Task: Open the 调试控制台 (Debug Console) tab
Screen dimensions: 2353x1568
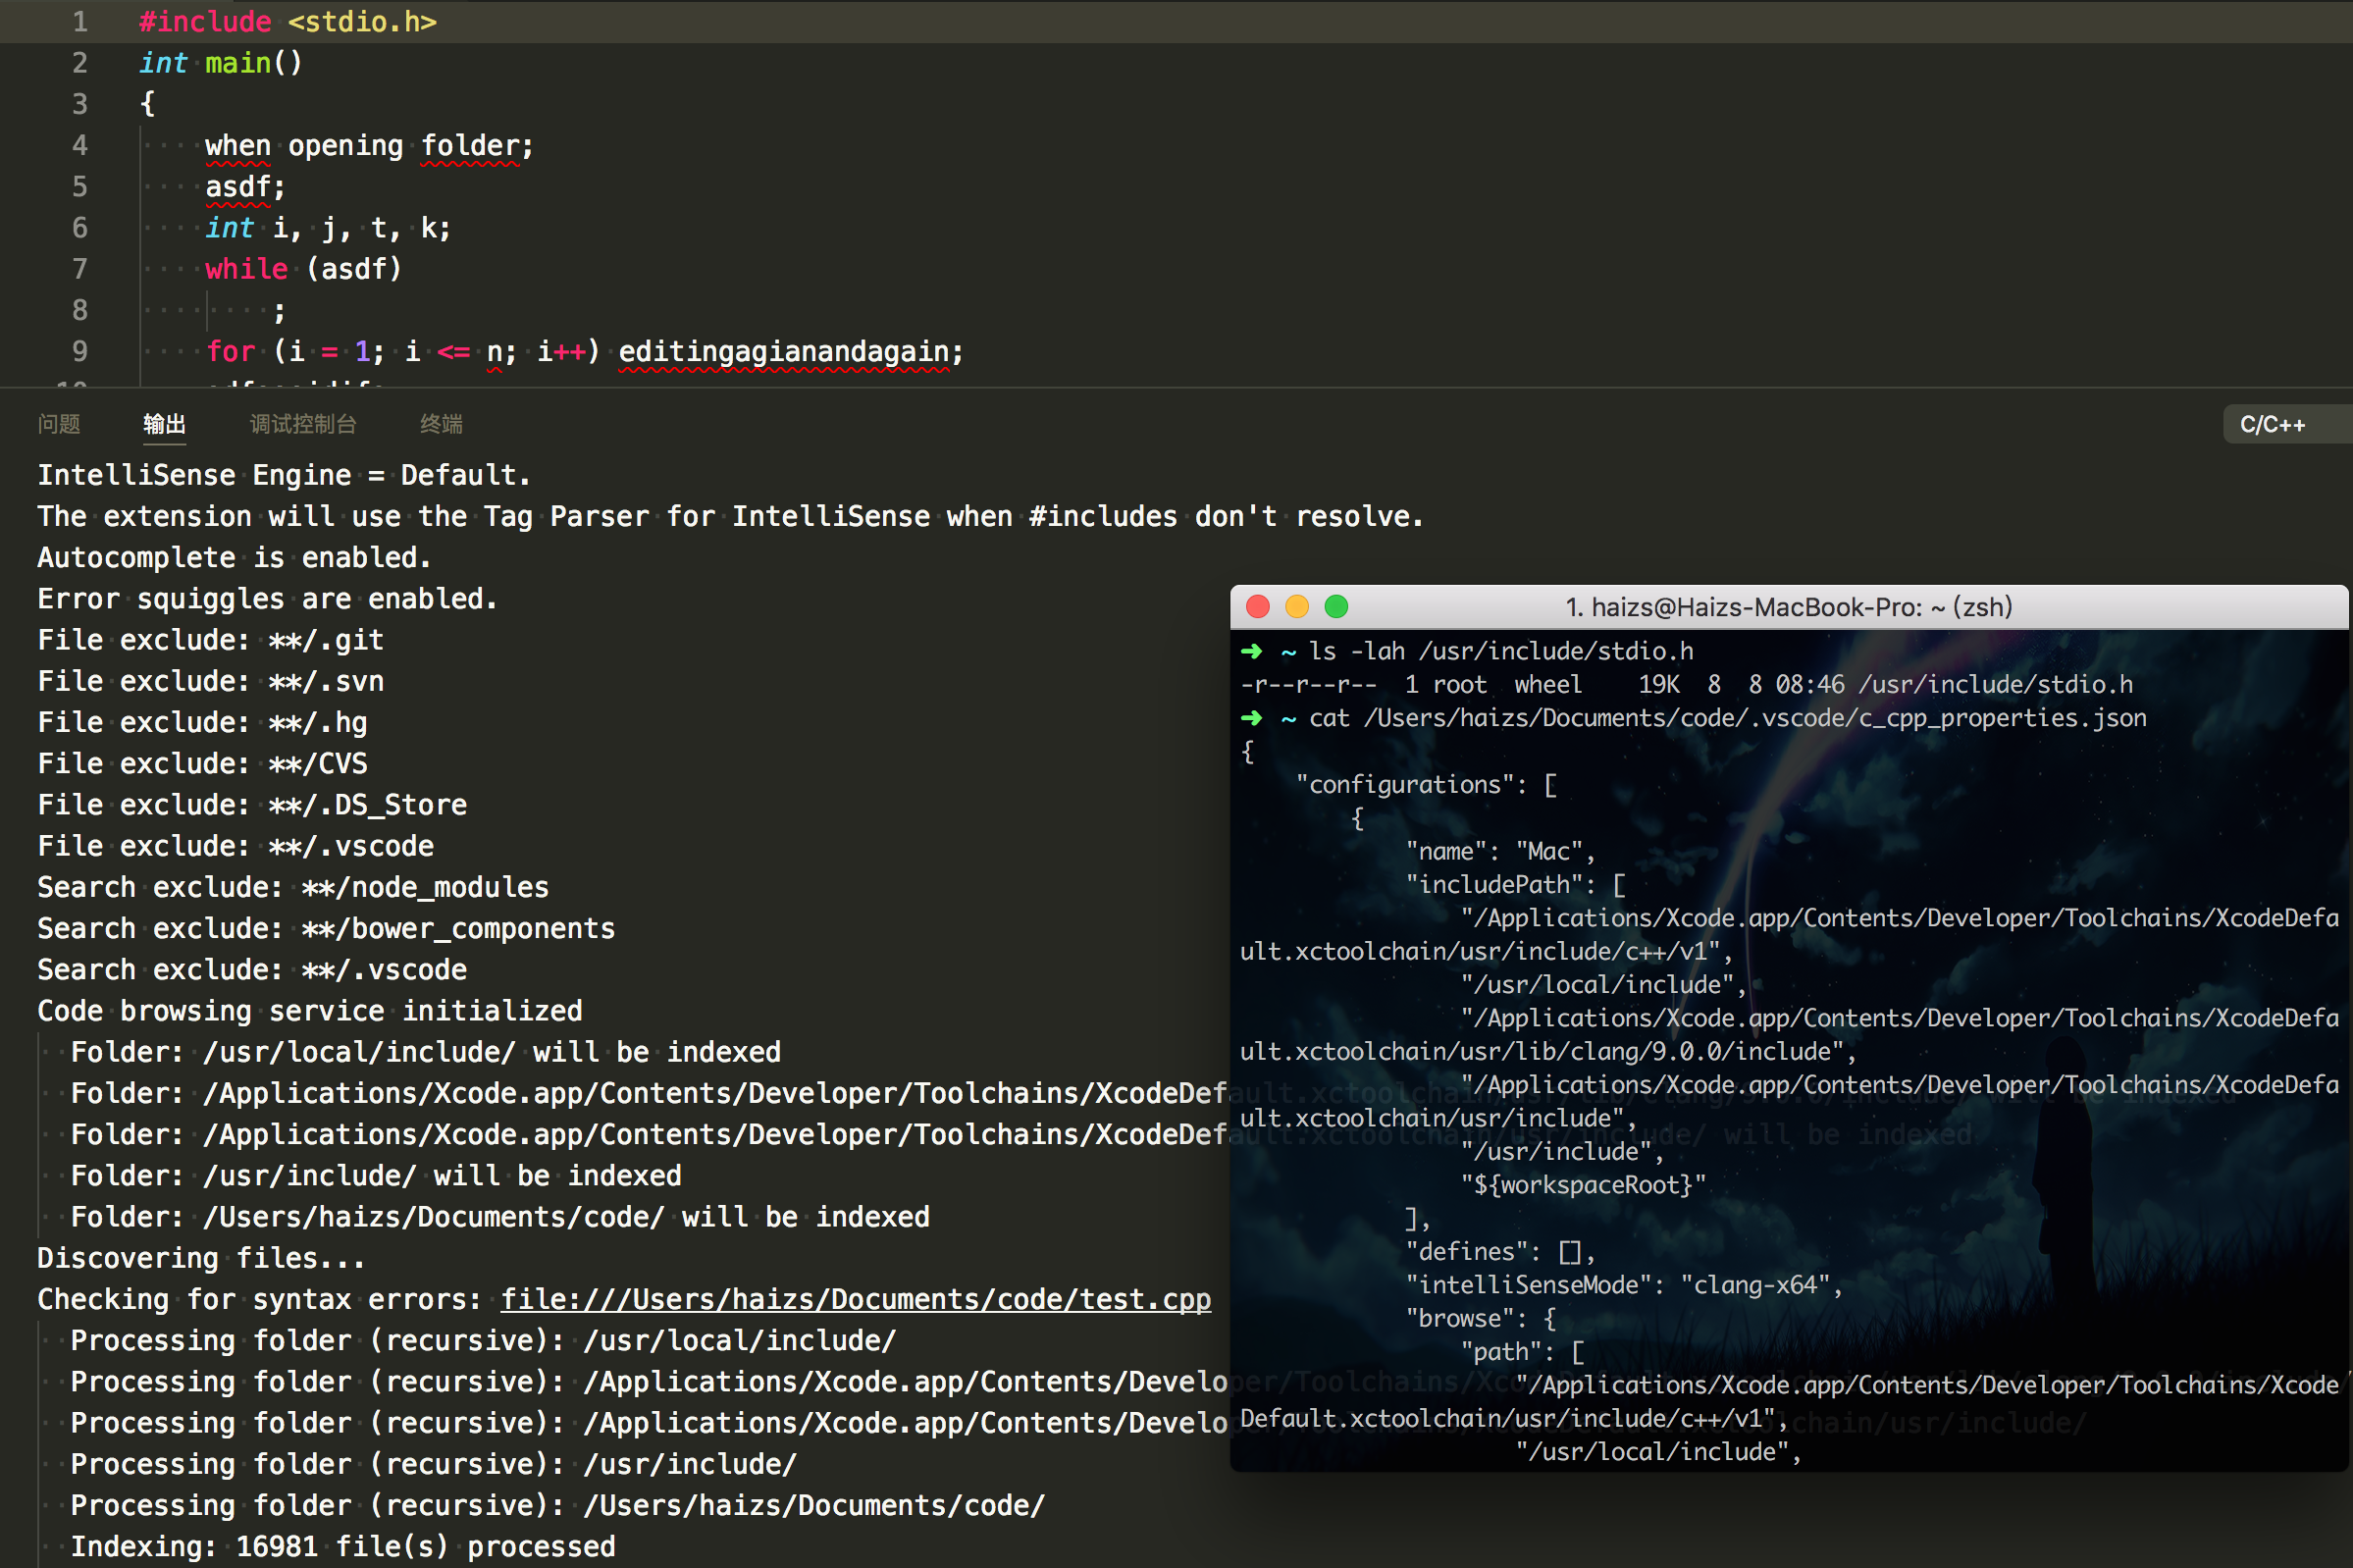Action: coord(302,424)
